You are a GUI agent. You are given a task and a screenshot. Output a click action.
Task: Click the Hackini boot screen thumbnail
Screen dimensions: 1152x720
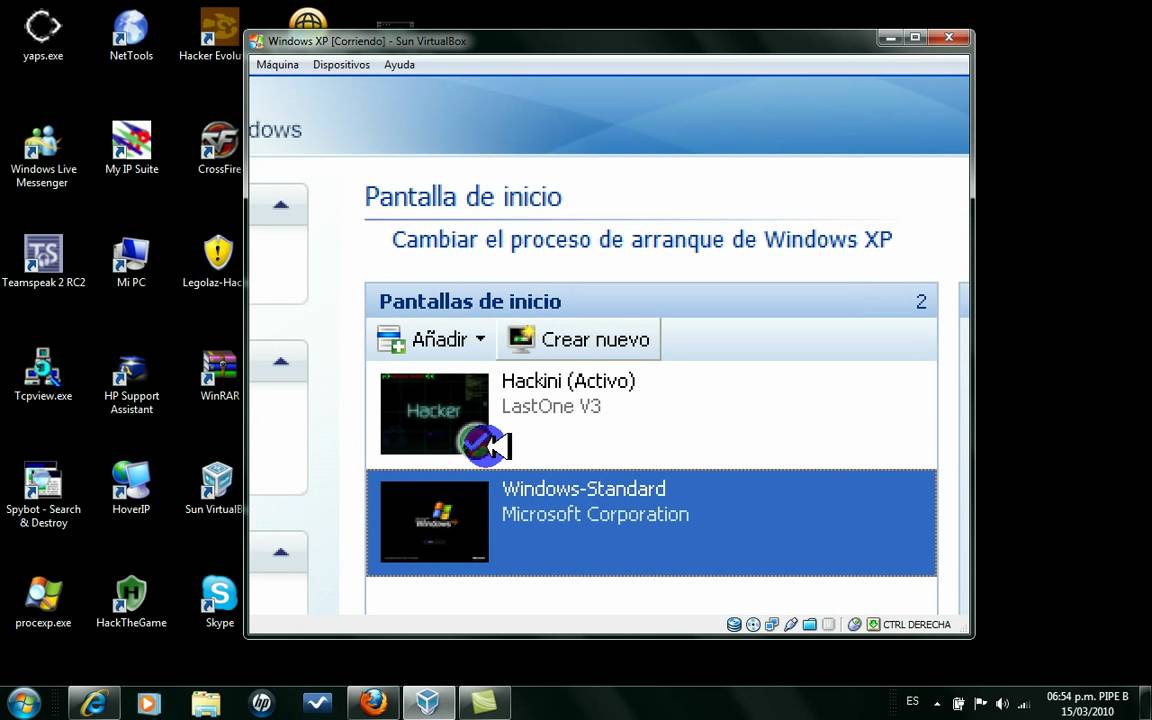[x=434, y=414]
